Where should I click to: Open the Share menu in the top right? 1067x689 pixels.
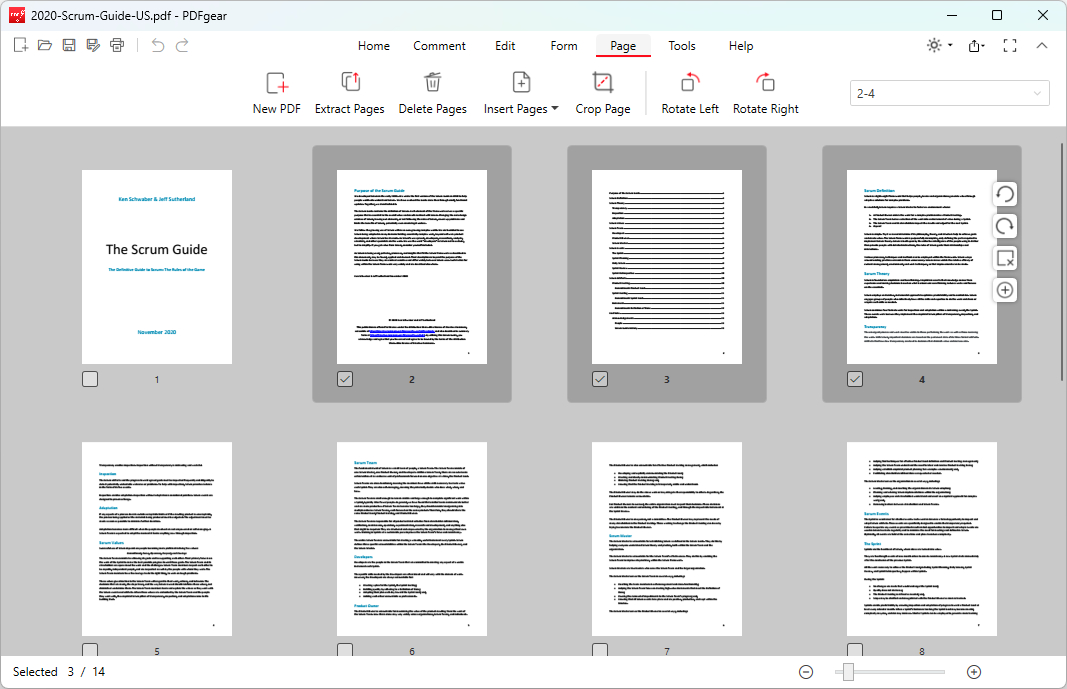pyautogui.click(x=976, y=45)
